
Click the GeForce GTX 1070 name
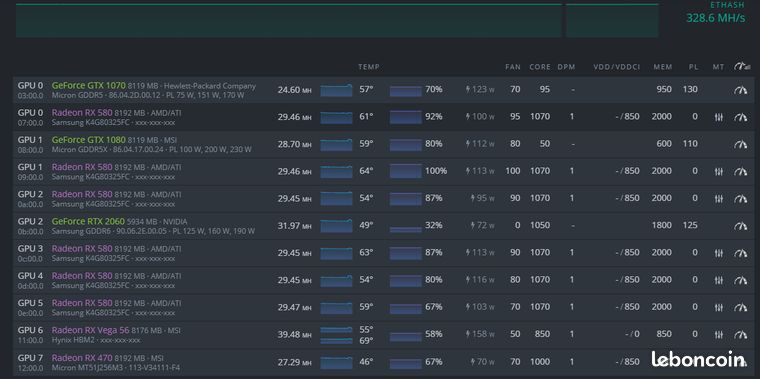tap(88, 85)
